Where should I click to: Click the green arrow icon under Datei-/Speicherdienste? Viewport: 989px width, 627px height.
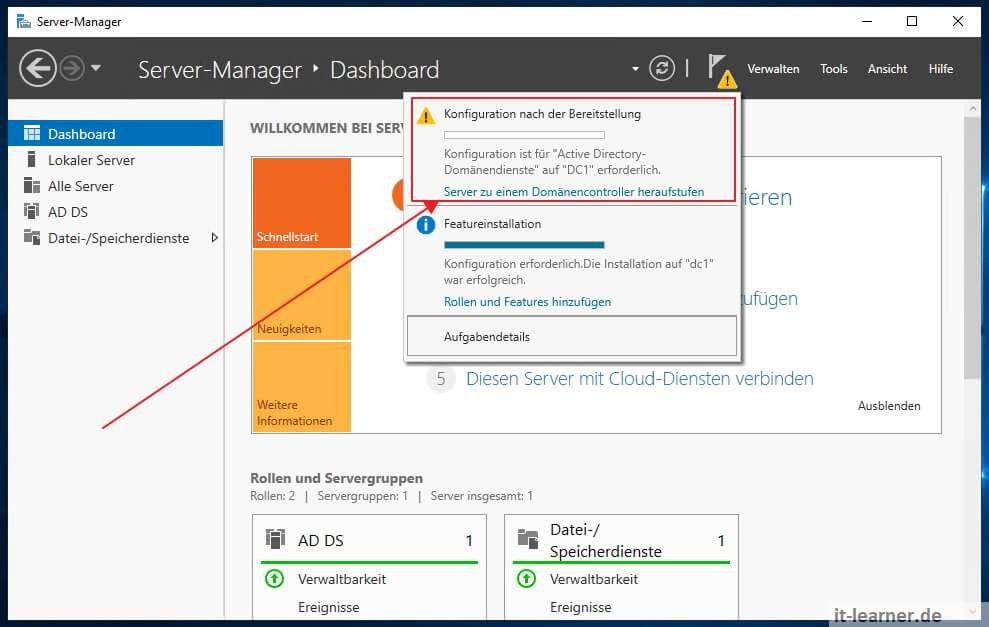pyautogui.click(x=528, y=579)
